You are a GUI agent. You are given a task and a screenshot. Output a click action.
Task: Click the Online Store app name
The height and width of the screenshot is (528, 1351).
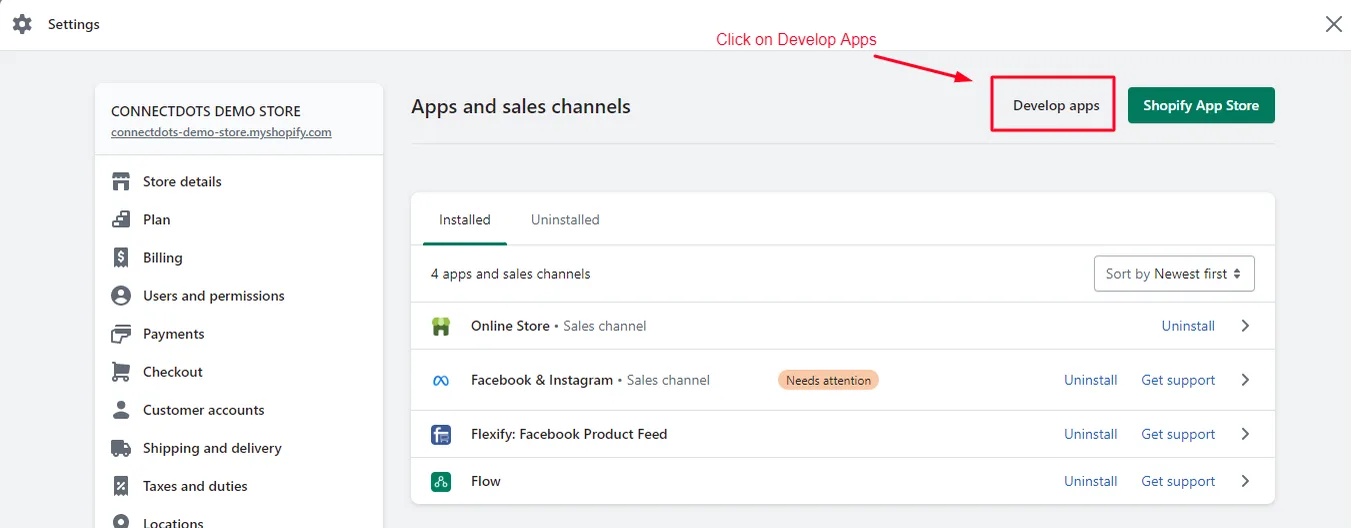510,326
